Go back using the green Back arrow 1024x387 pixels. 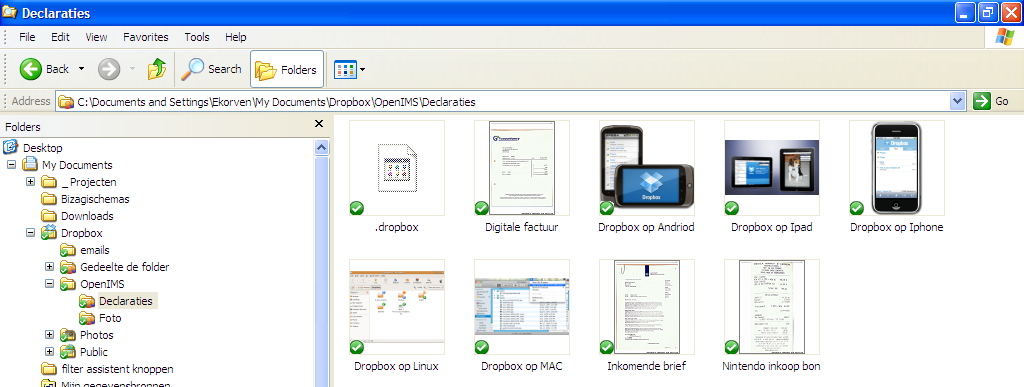(31, 69)
